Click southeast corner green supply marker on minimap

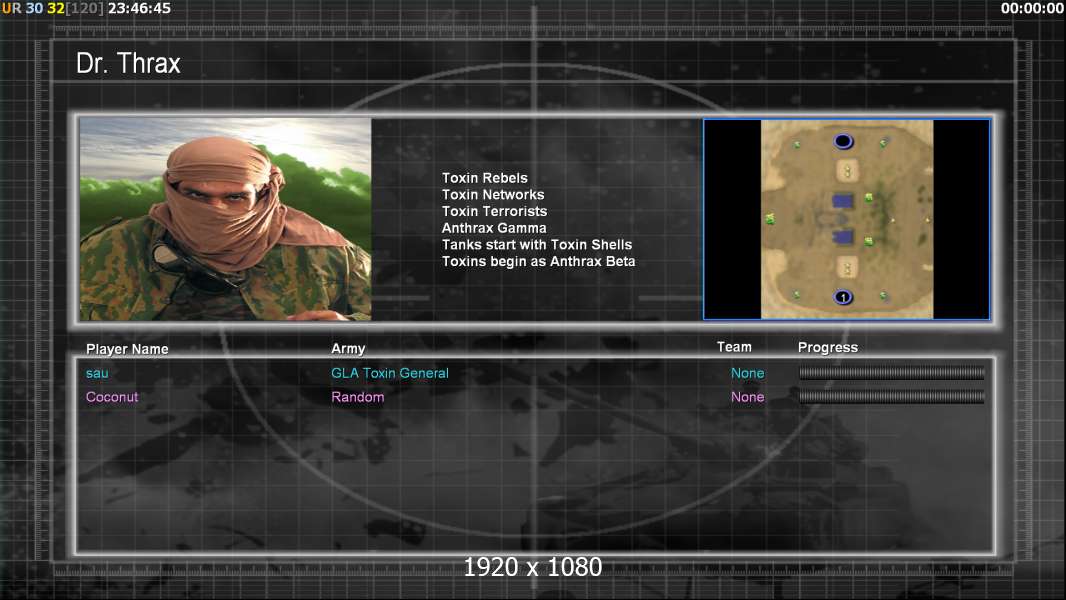tap(883, 296)
